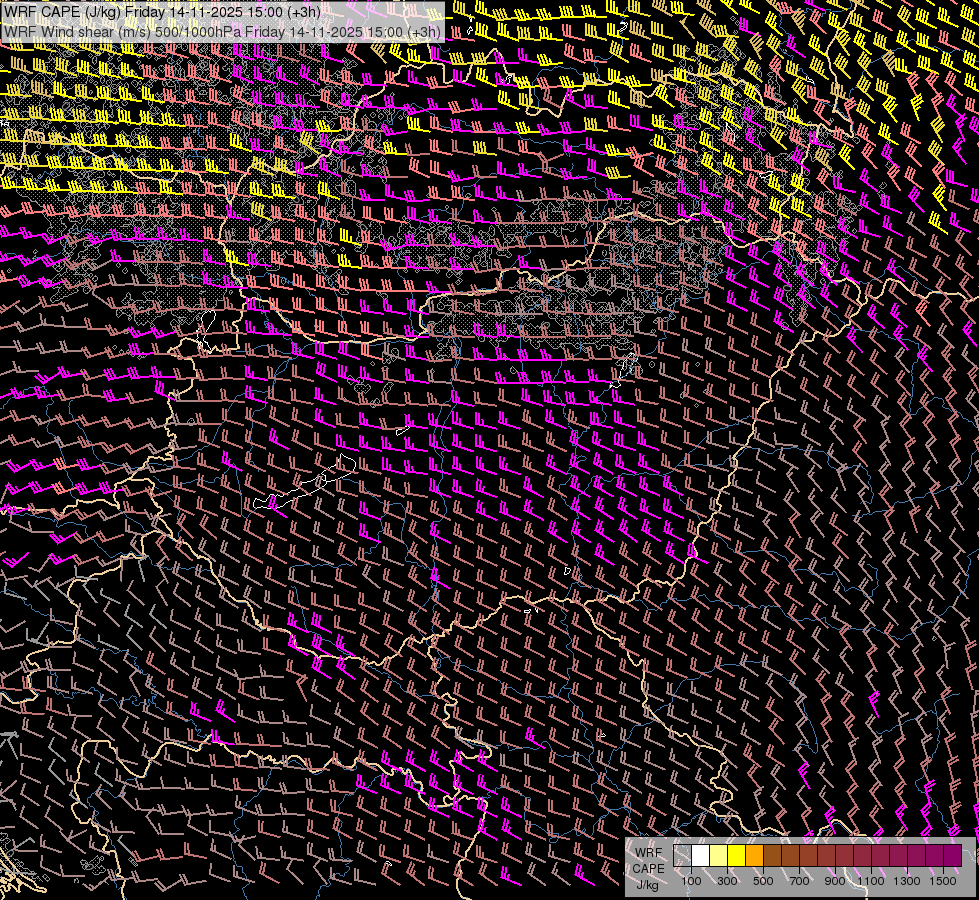The image size is (979, 900).
Task: Select the orange 400–500 legend swatch
Action: click(x=754, y=856)
